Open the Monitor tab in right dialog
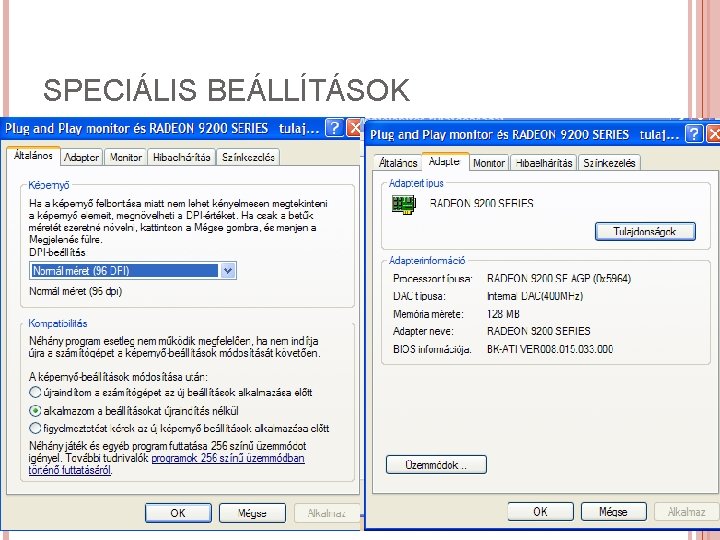 (489, 163)
